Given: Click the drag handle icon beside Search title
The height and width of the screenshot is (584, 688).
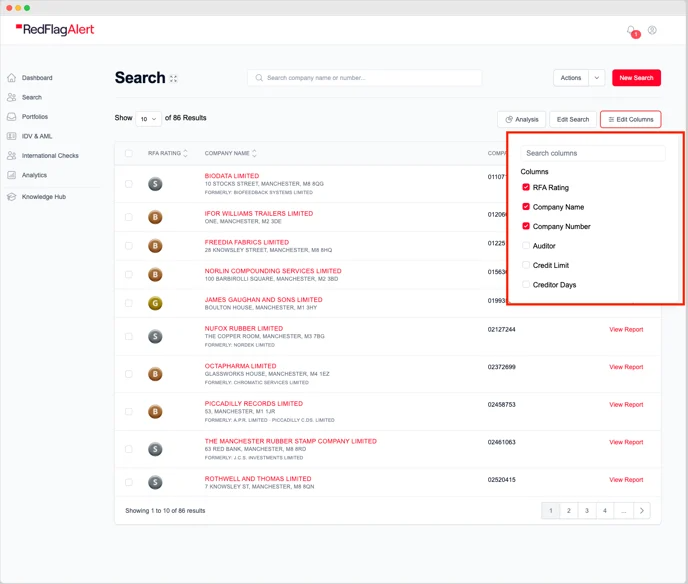Looking at the screenshot, I should [x=173, y=79].
